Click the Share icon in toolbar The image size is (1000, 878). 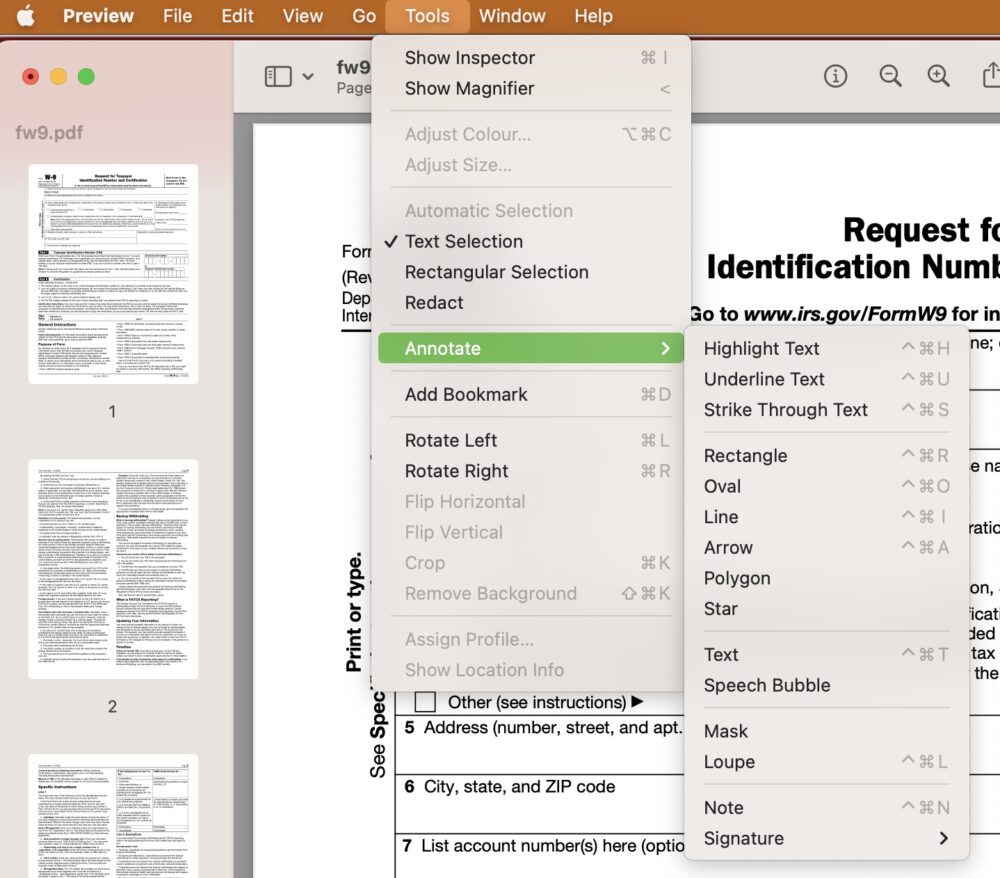(x=990, y=76)
